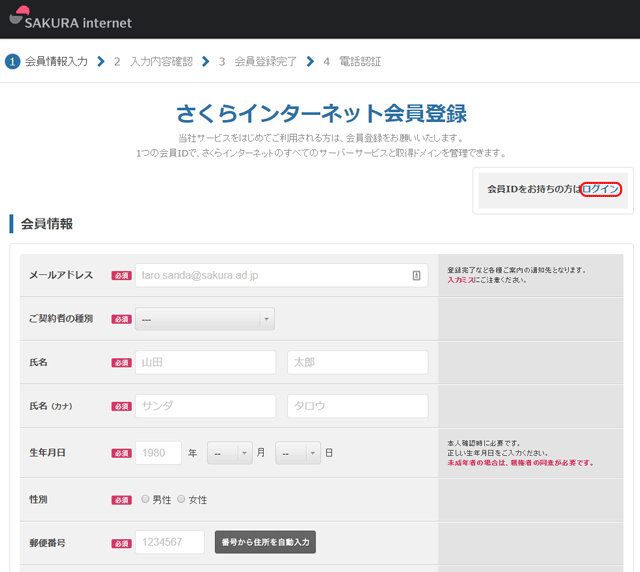This screenshot has width=640, height=572.
Task: Click the 会員登録完了 step
Action: [x=265, y=62]
